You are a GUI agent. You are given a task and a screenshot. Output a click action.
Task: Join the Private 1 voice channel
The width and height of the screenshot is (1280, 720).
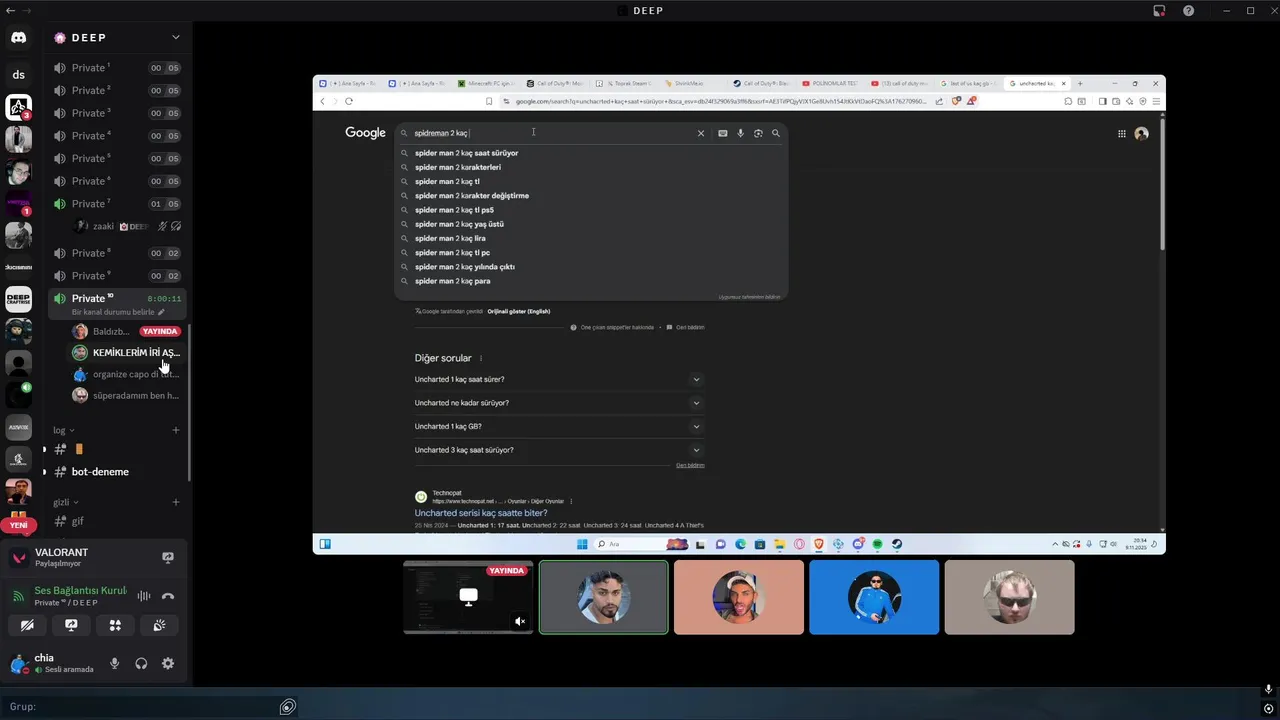pyautogui.click(x=115, y=68)
